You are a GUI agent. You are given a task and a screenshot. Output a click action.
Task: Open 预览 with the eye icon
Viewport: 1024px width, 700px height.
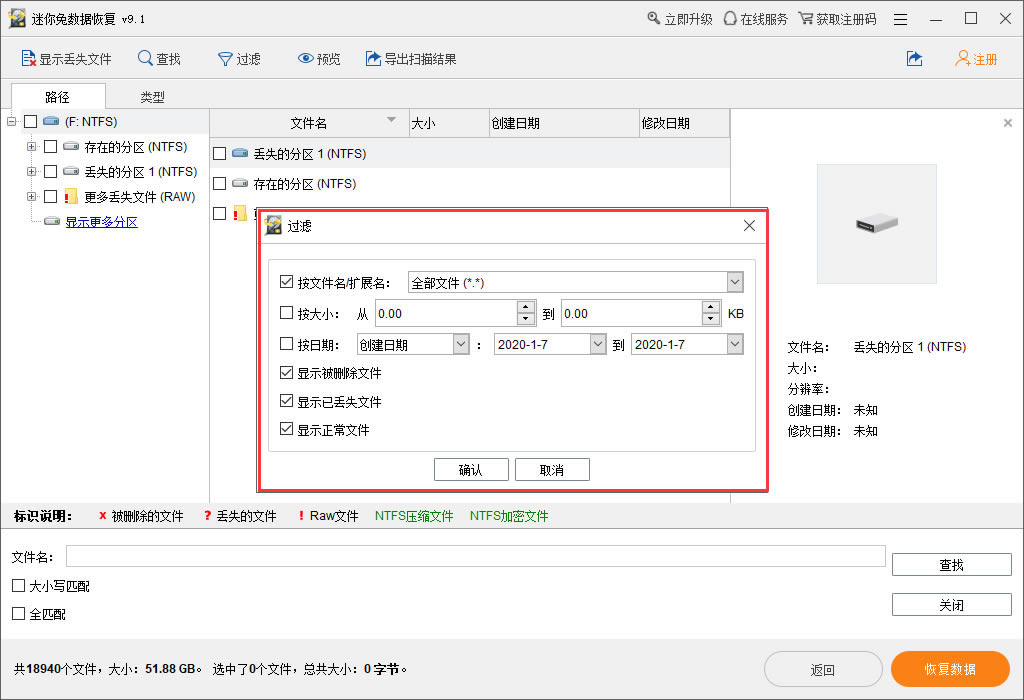click(306, 59)
